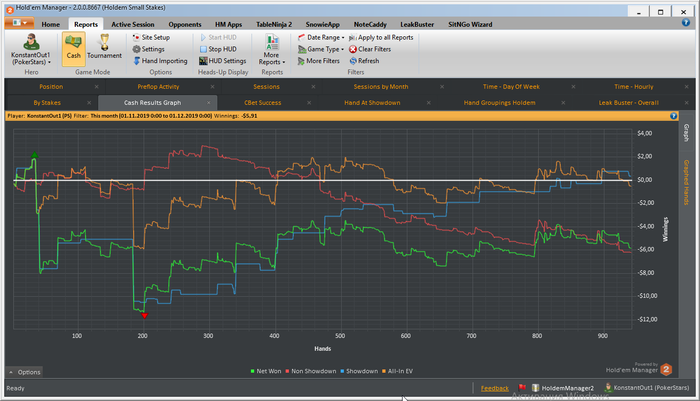The width and height of the screenshot is (700, 401).
Task: Open the Active Session ribbon tab
Action: (x=133, y=25)
